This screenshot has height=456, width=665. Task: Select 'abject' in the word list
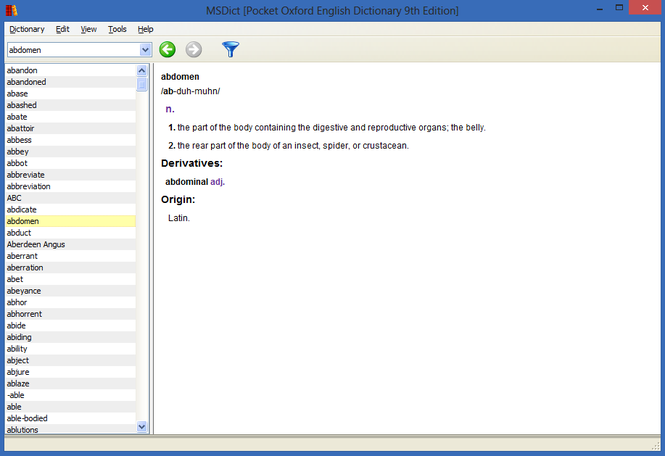pyautogui.click(x=70, y=360)
